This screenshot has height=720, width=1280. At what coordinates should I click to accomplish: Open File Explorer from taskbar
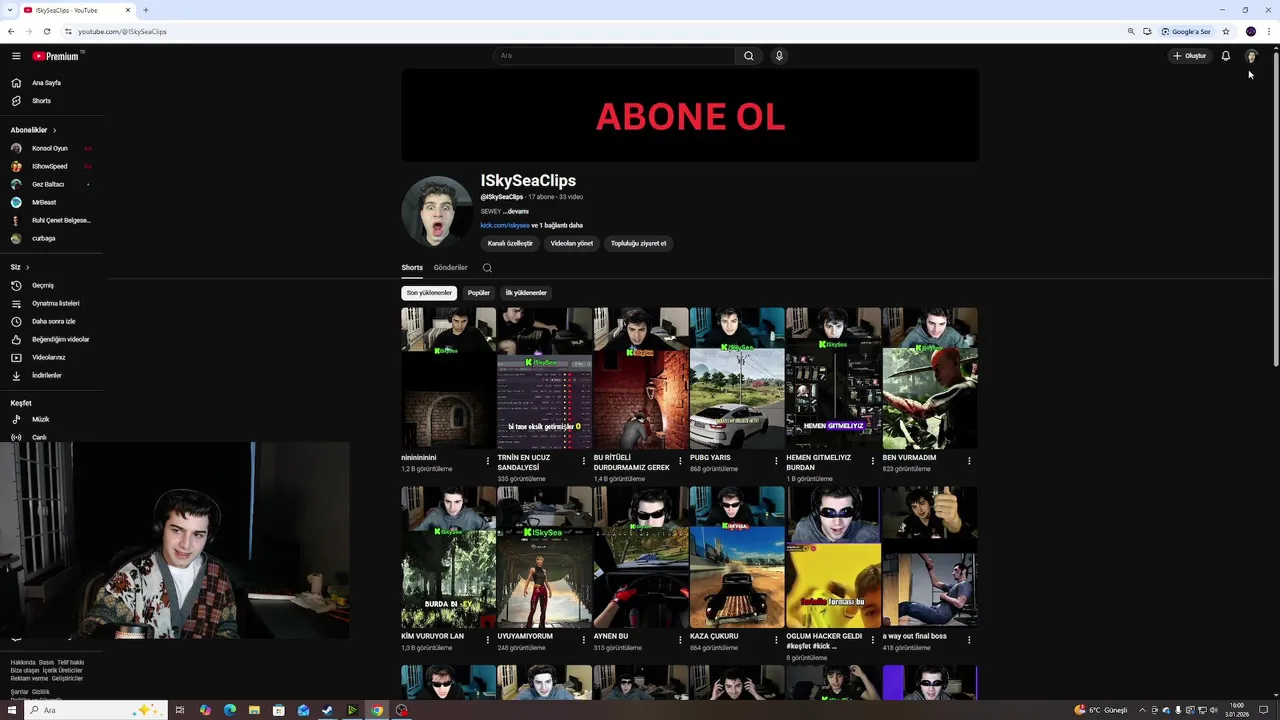pos(254,710)
